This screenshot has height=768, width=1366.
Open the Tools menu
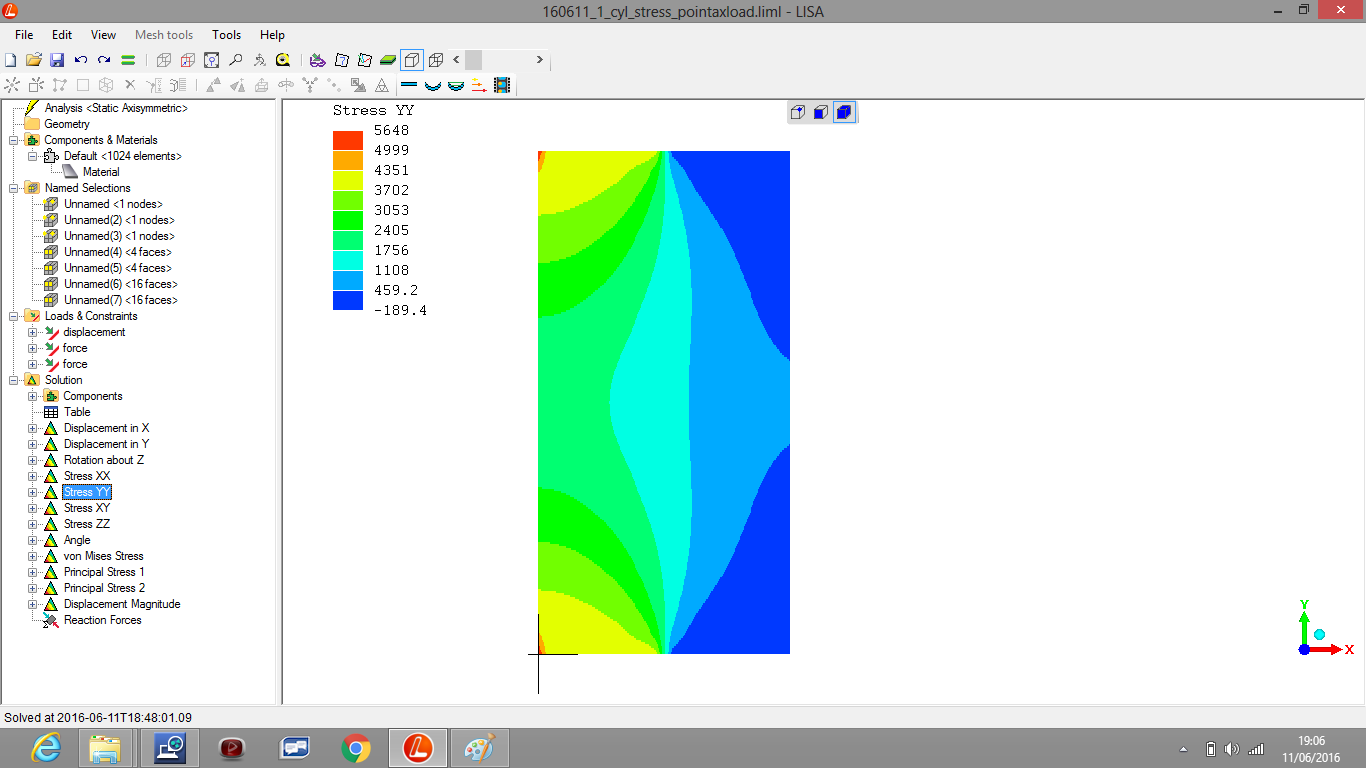[226, 35]
